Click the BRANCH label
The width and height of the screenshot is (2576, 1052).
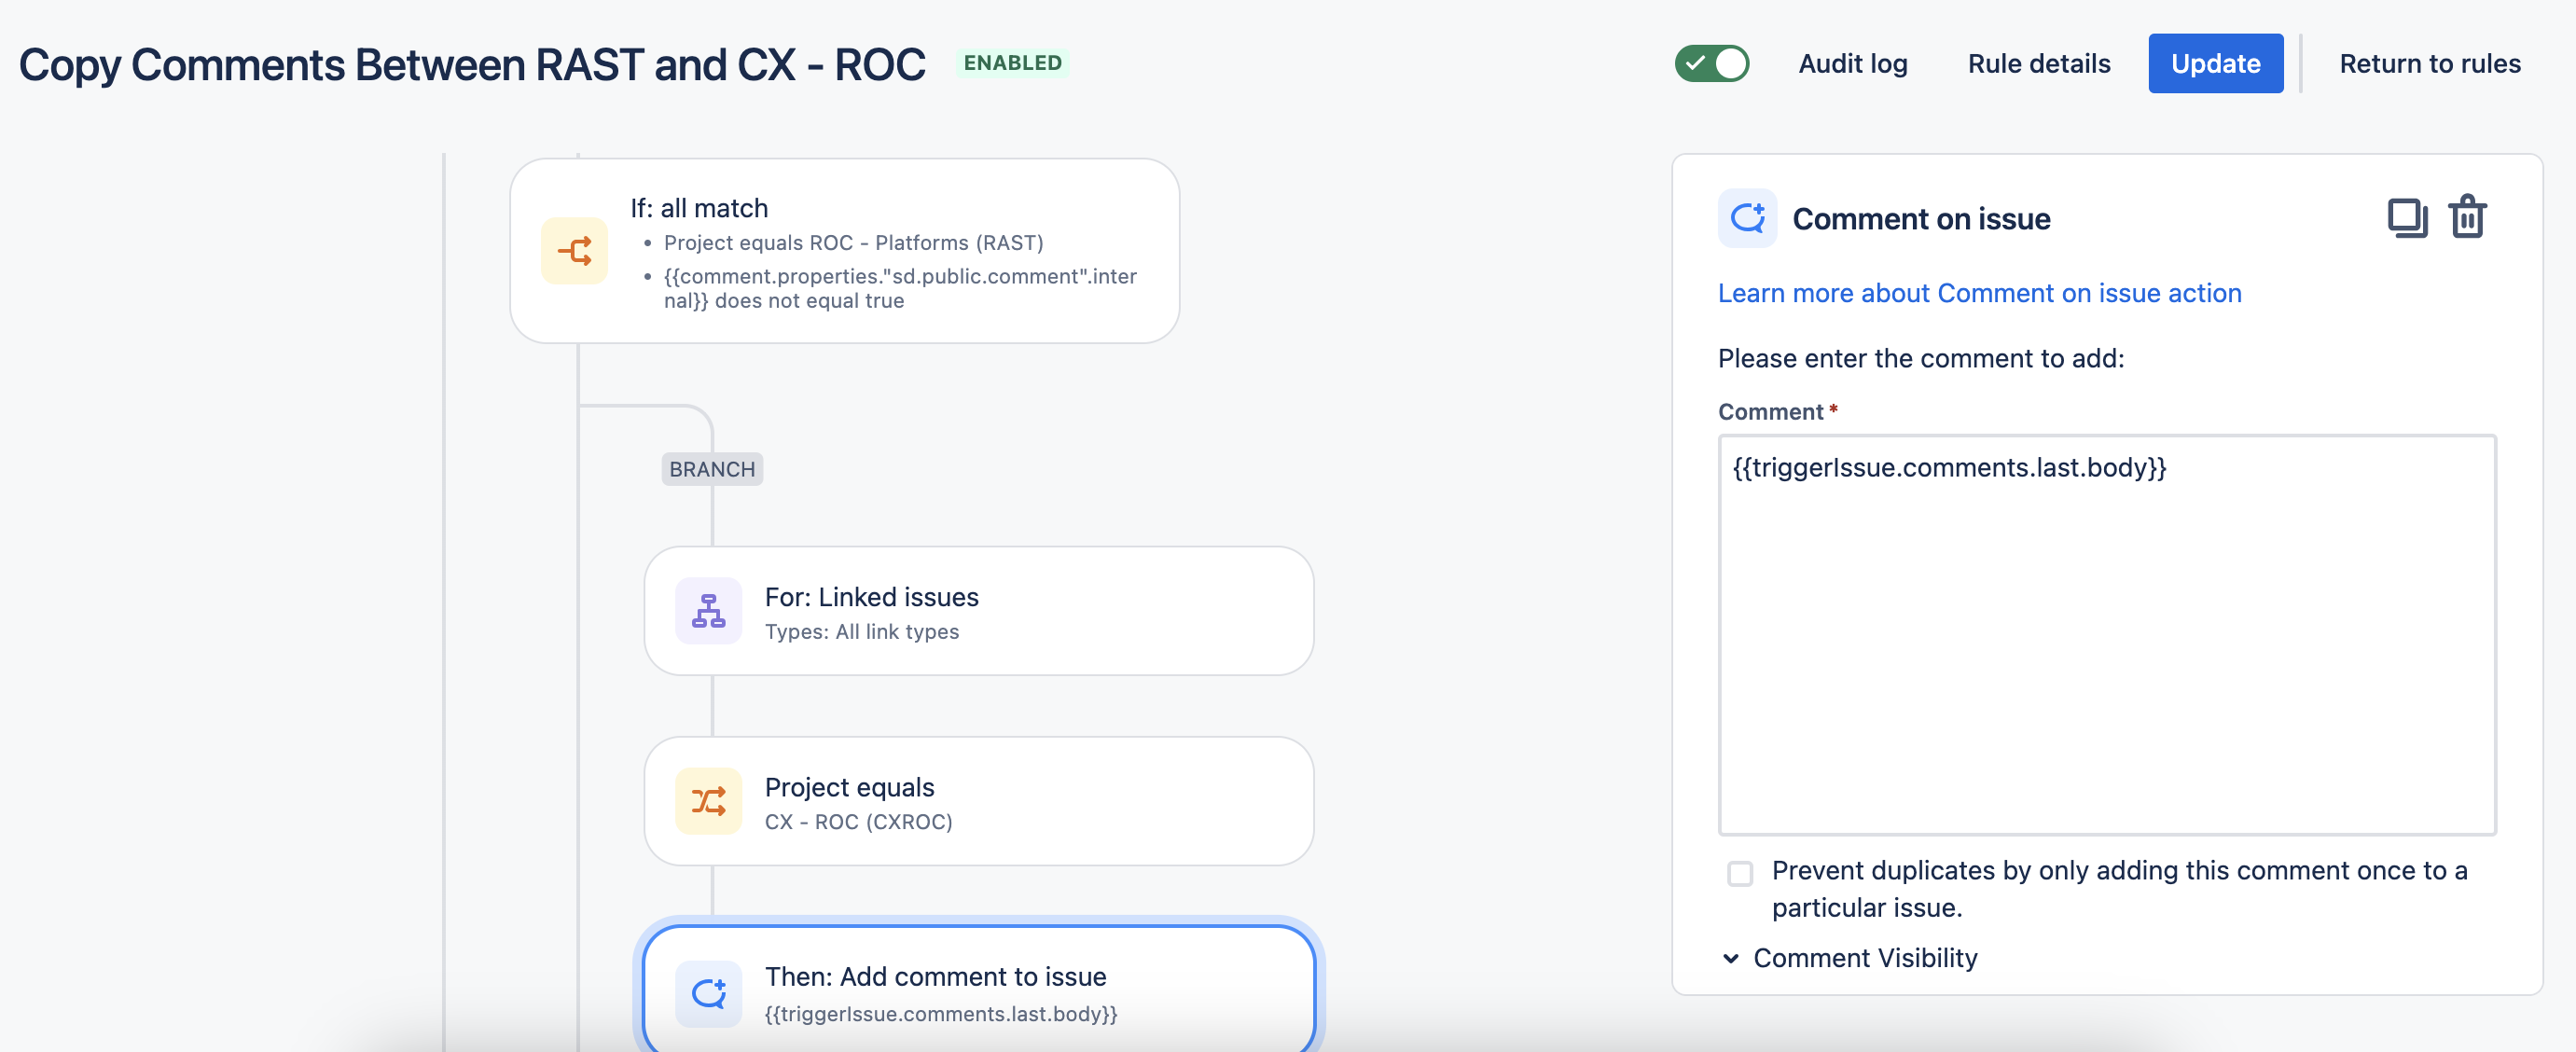712,469
